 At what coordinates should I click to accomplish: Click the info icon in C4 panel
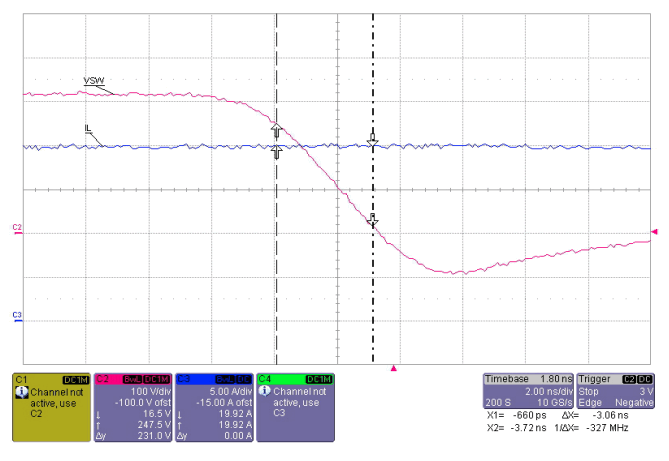coord(265,391)
